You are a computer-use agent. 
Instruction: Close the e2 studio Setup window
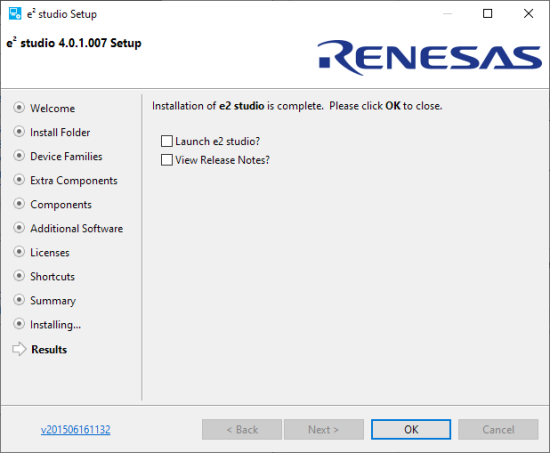(528, 14)
